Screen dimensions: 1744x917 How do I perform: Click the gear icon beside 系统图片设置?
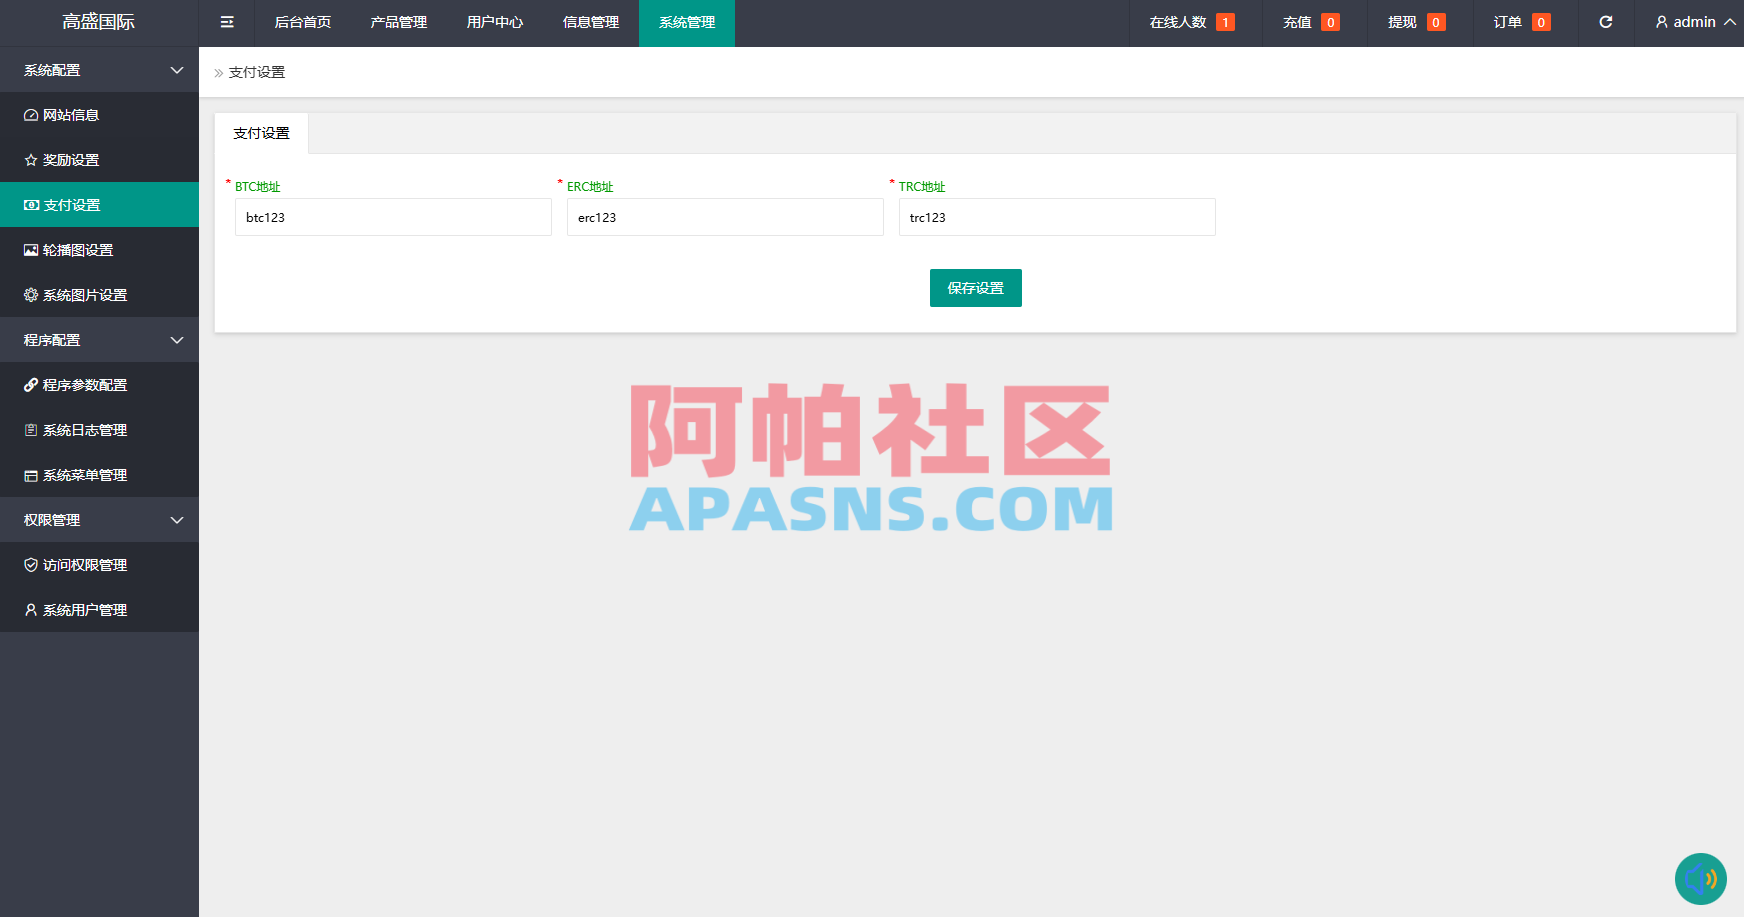(31, 295)
